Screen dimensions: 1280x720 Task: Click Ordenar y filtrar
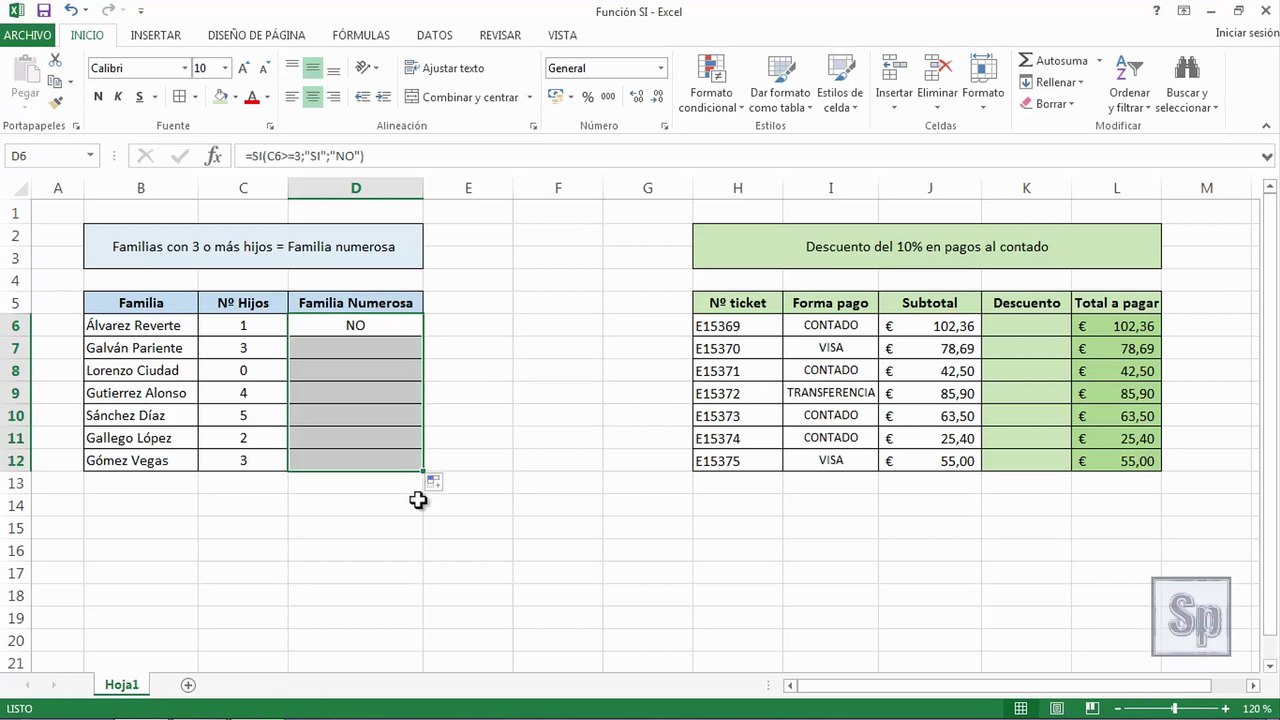[1130, 83]
